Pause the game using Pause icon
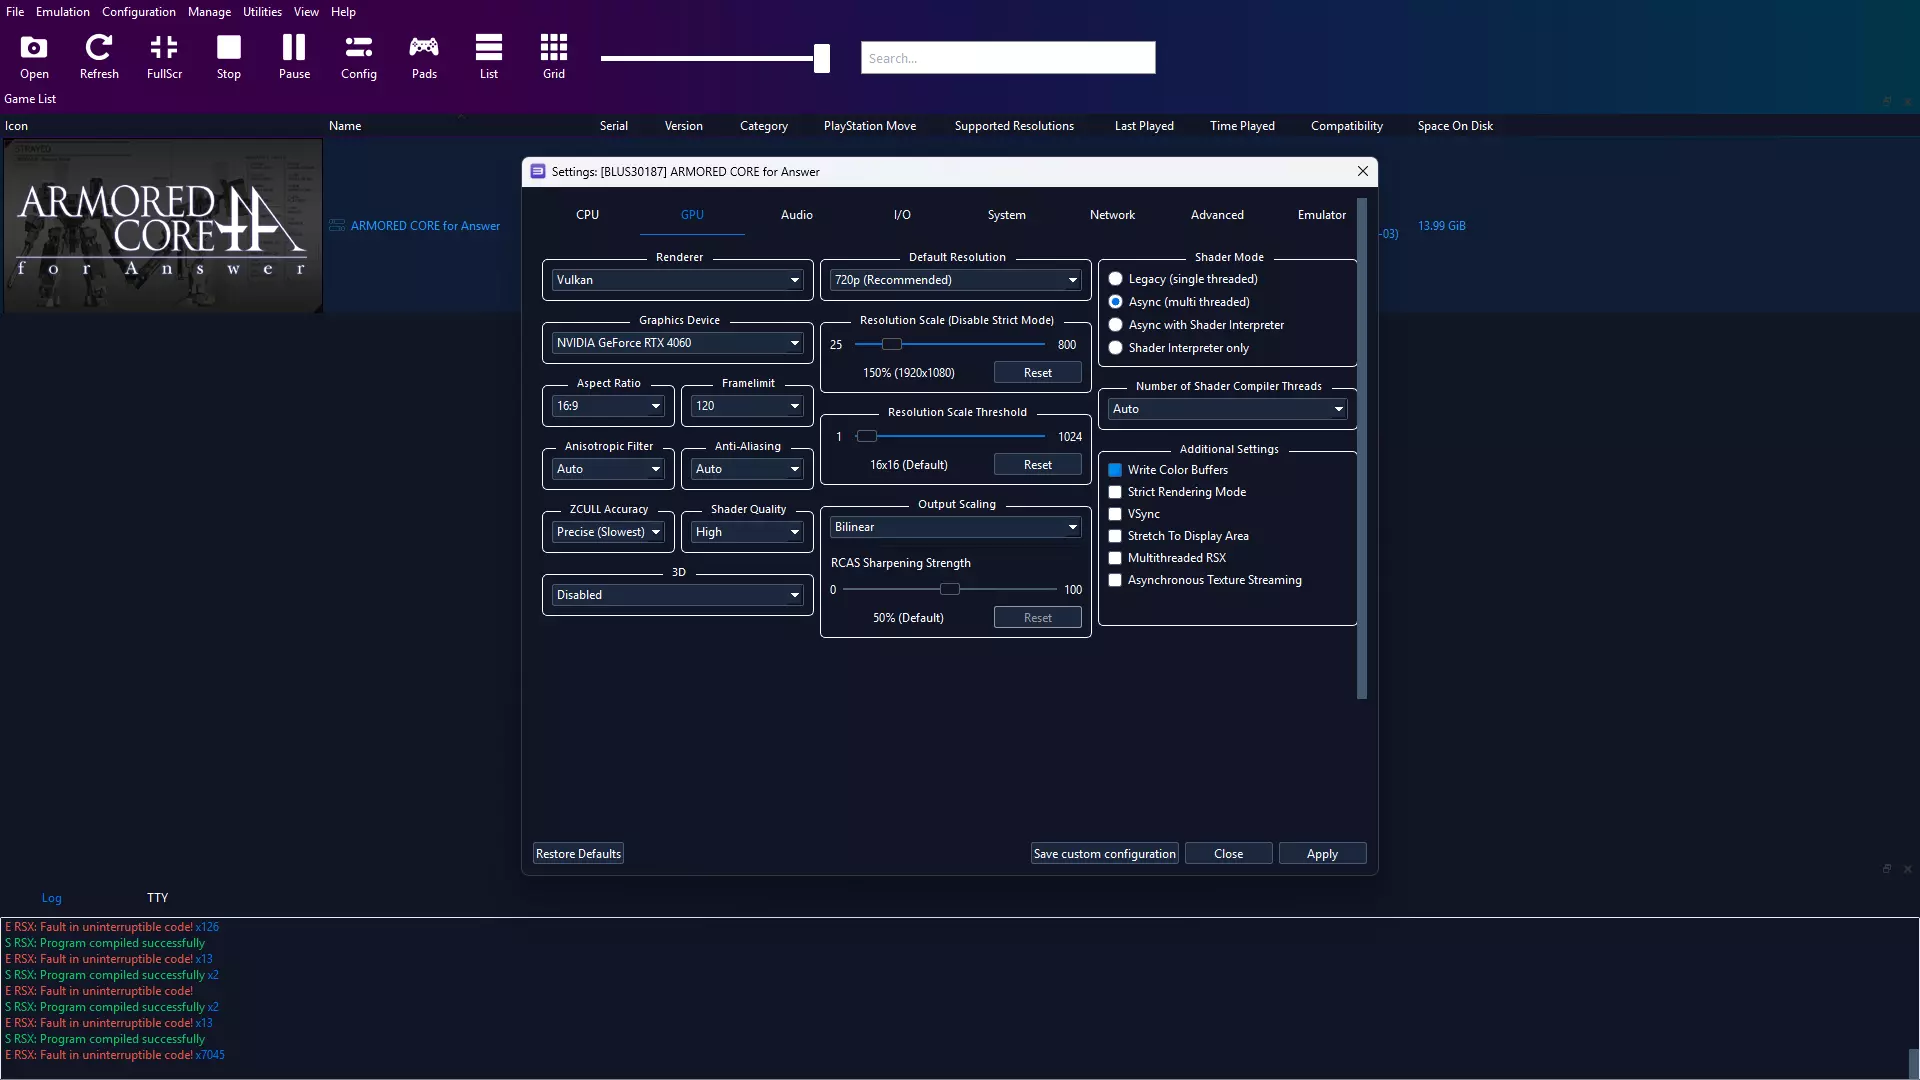The height and width of the screenshot is (1080, 1920). click(x=294, y=56)
